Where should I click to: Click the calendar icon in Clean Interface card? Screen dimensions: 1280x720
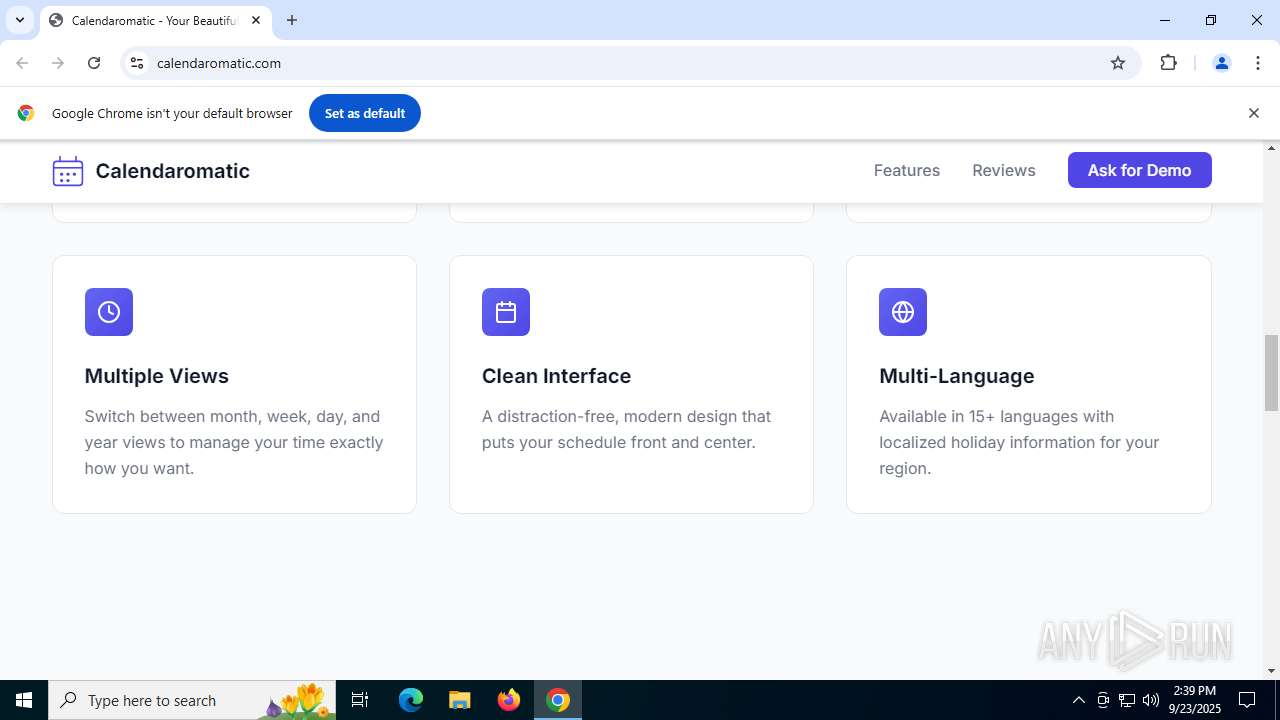click(506, 312)
